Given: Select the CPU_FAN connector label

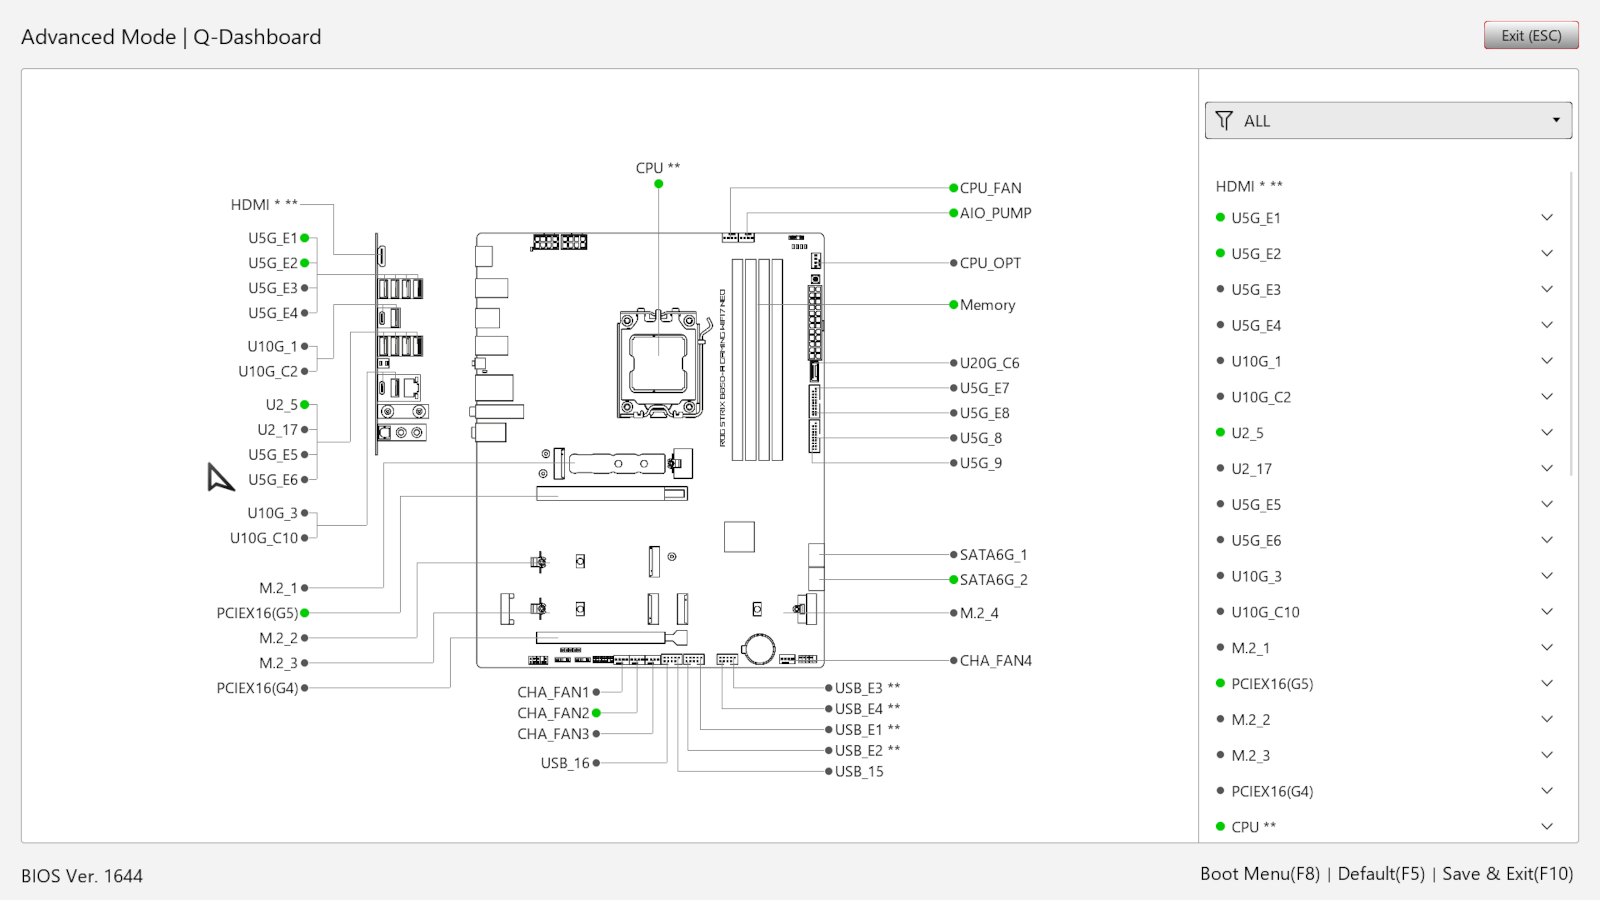Looking at the screenshot, I should coord(990,188).
